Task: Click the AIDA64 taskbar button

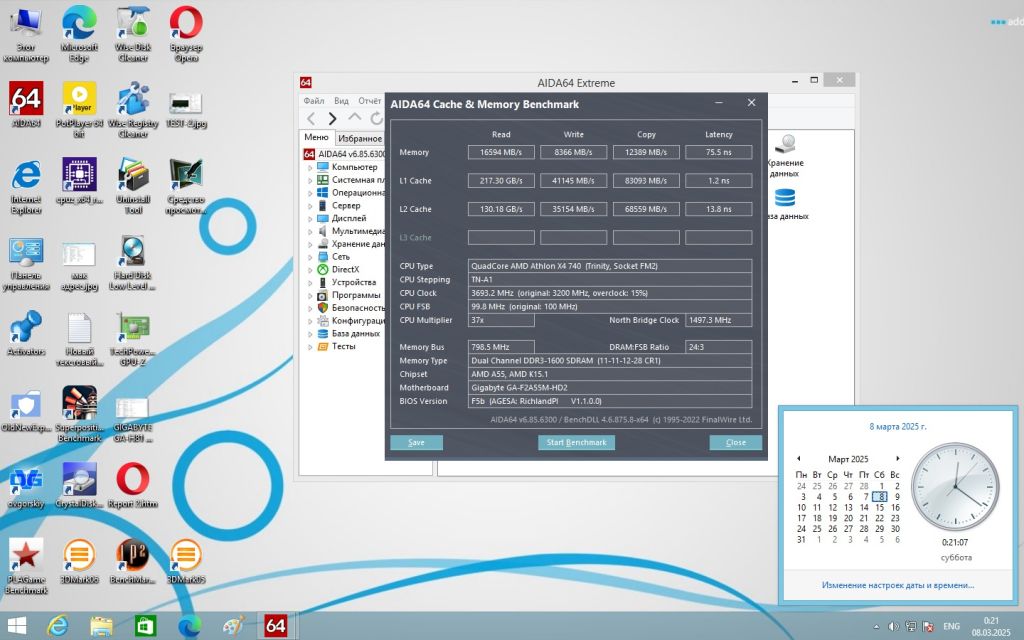Action: tap(276, 626)
